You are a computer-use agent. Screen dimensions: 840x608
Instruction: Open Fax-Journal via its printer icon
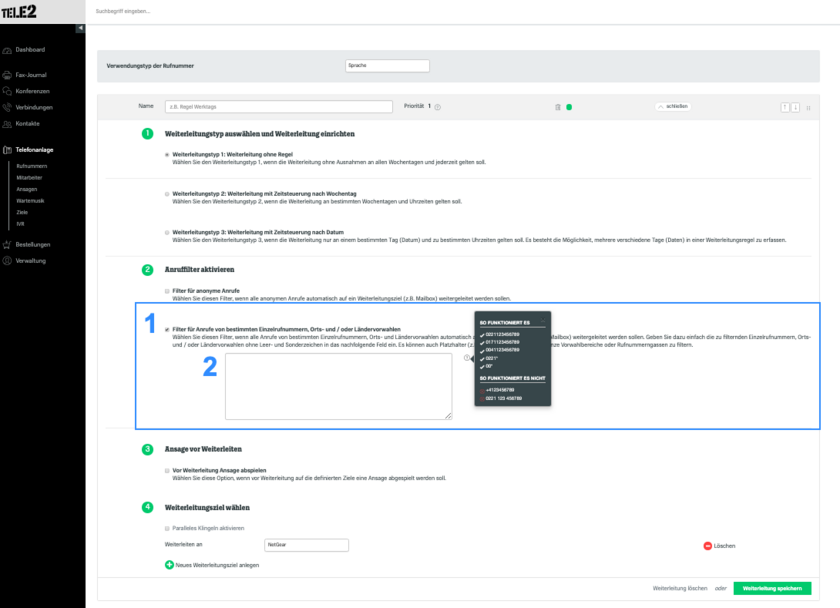point(7,76)
